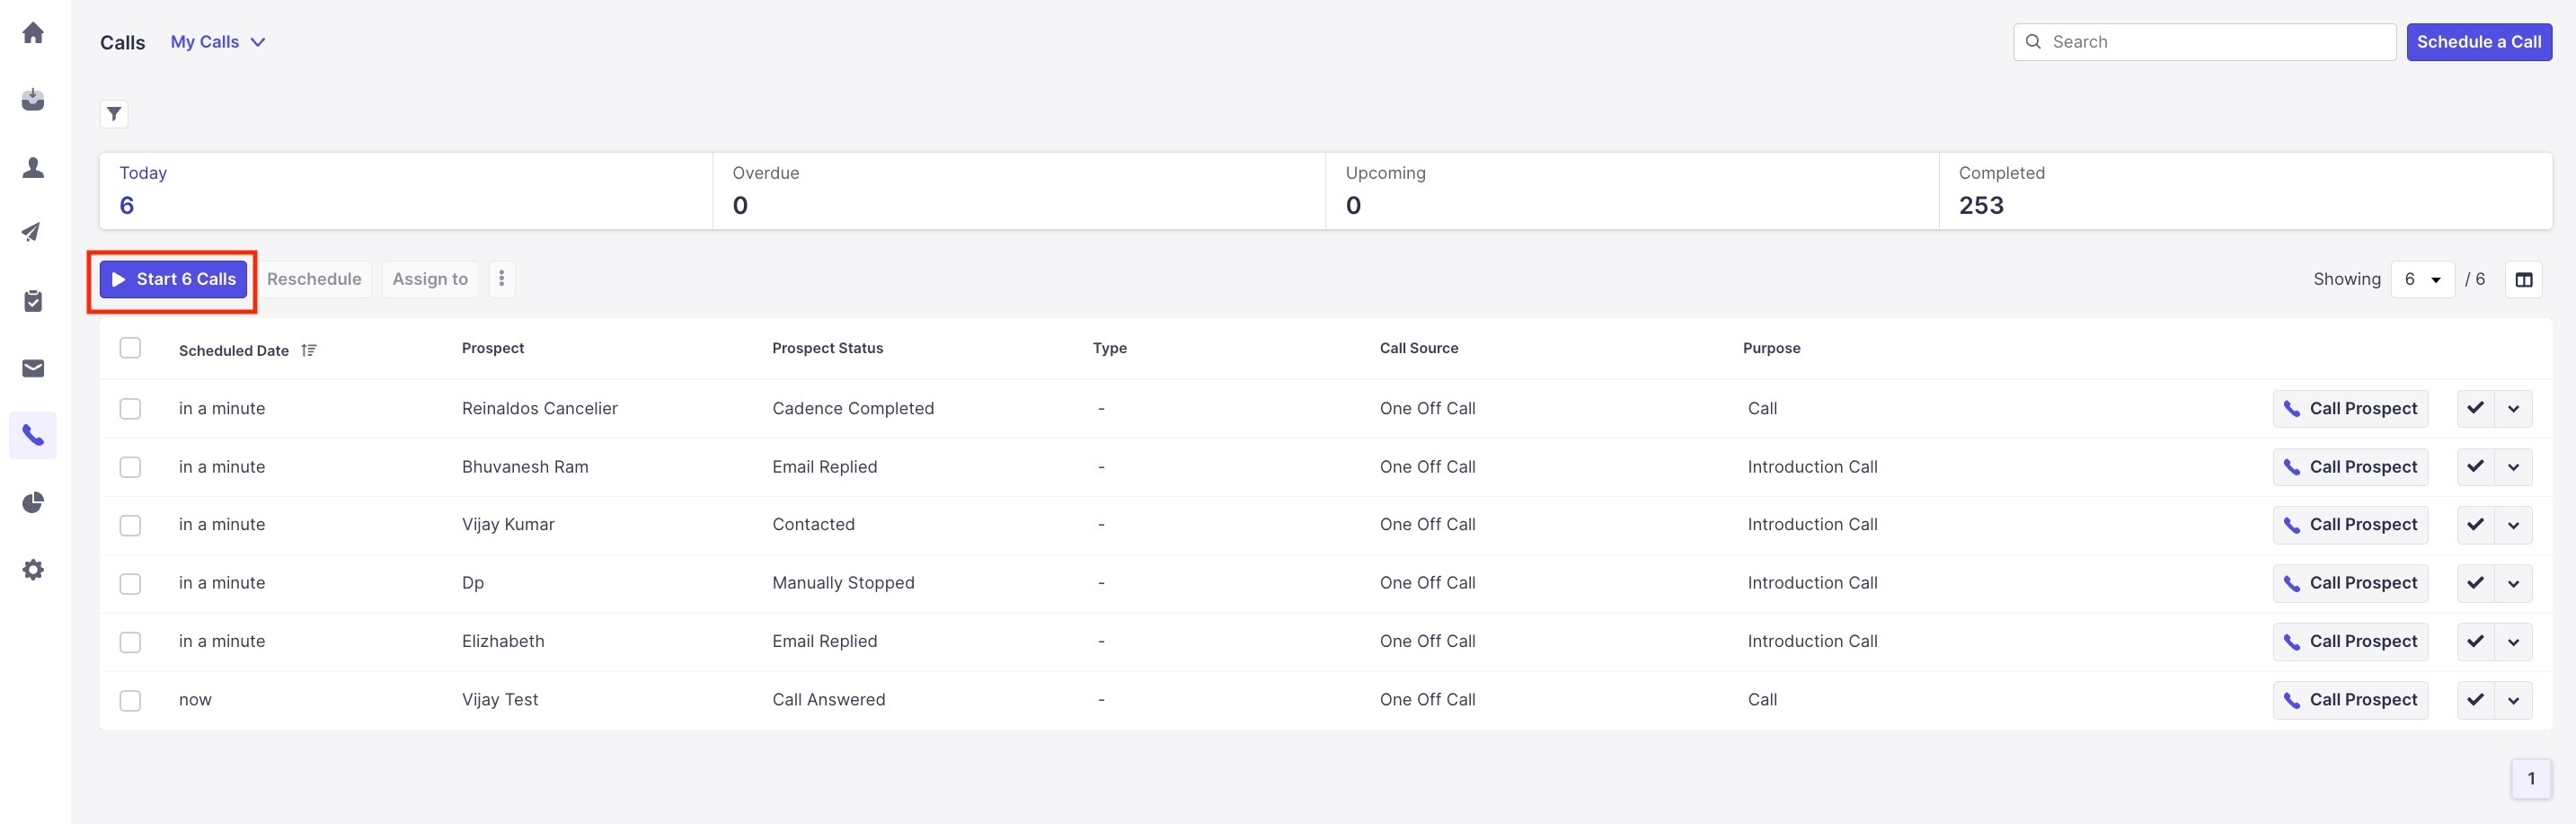The height and width of the screenshot is (824, 2576).
Task: Open the mail envelope icon in sidebar
Action: [x=33, y=369]
